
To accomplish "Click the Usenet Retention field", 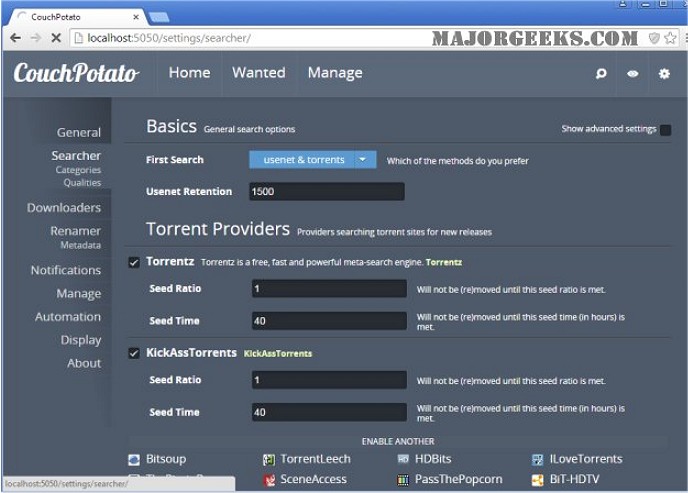I will click(327, 192).
